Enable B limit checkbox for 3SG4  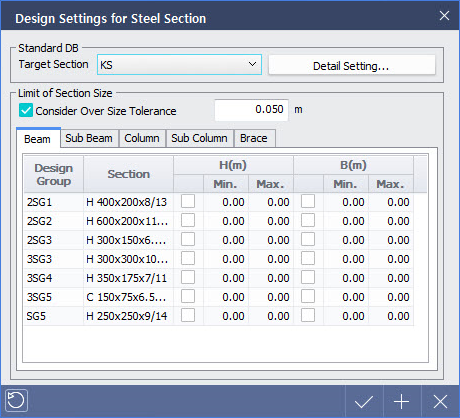pyautogui.click(x=308, y=277)
